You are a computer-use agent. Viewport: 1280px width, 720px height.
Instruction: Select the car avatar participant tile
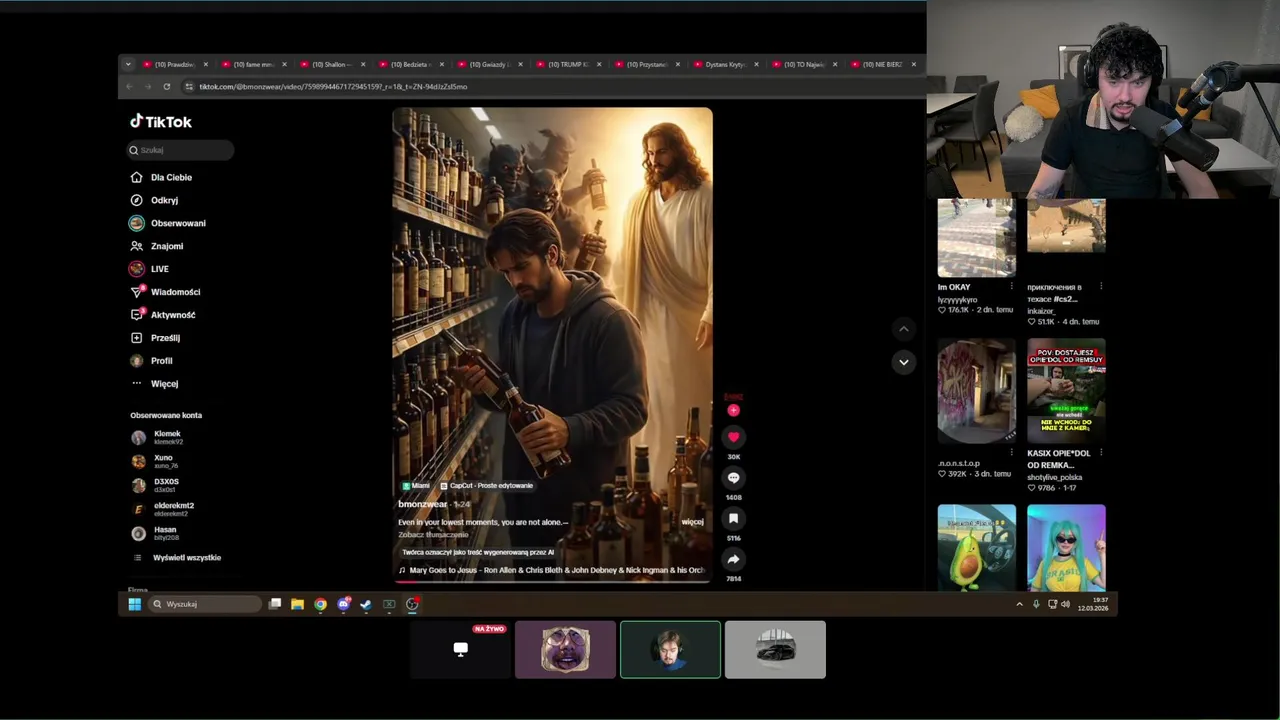pos(775,649)
